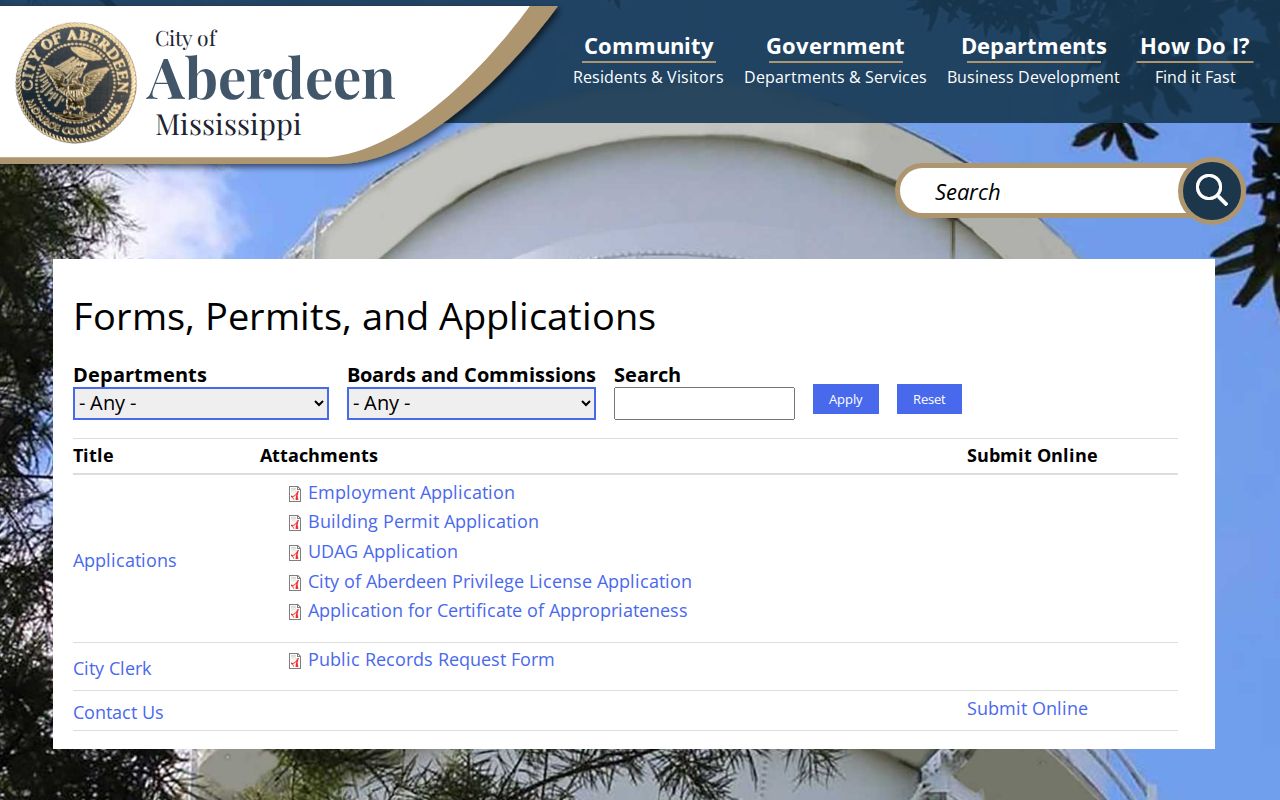Click the Attachments column header

point(319,456)
